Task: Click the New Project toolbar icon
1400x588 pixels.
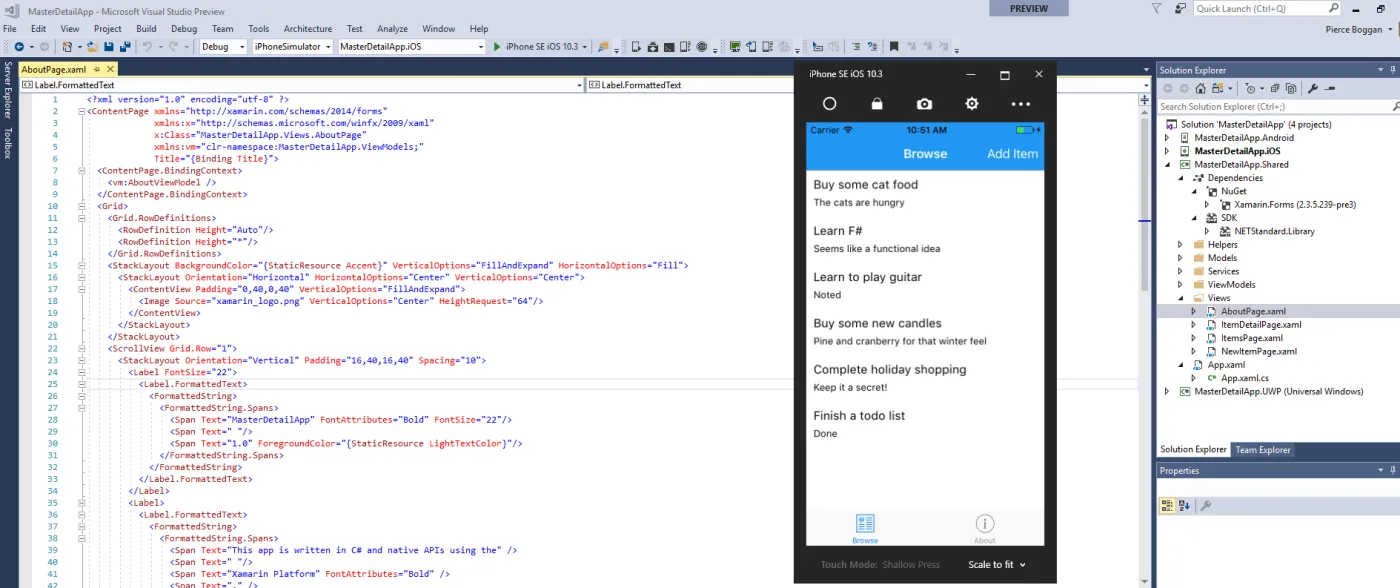Action: pos(67,47)
